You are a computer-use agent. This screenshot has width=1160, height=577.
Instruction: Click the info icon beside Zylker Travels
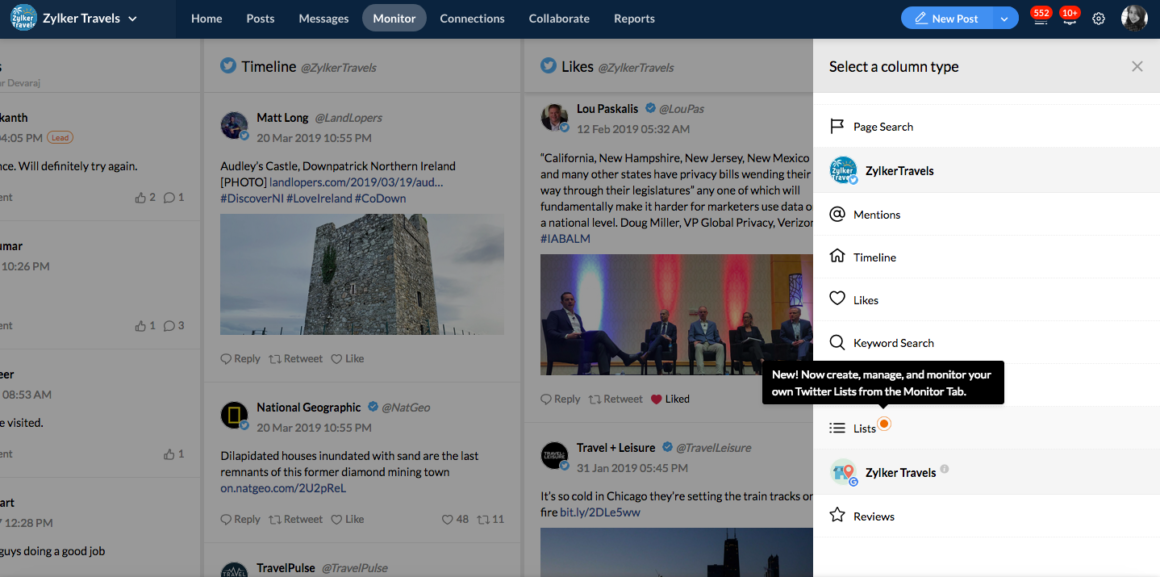945,469
